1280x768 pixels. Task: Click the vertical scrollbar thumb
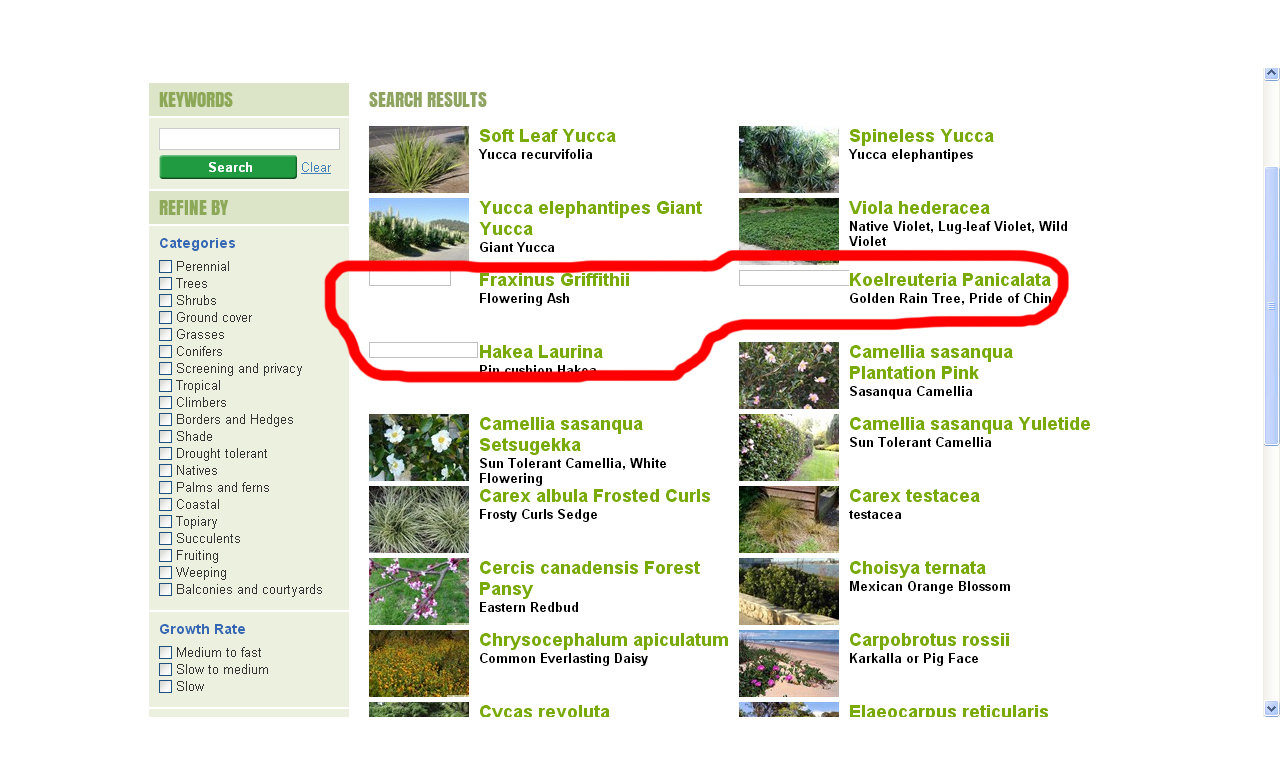pos(1272,306)
